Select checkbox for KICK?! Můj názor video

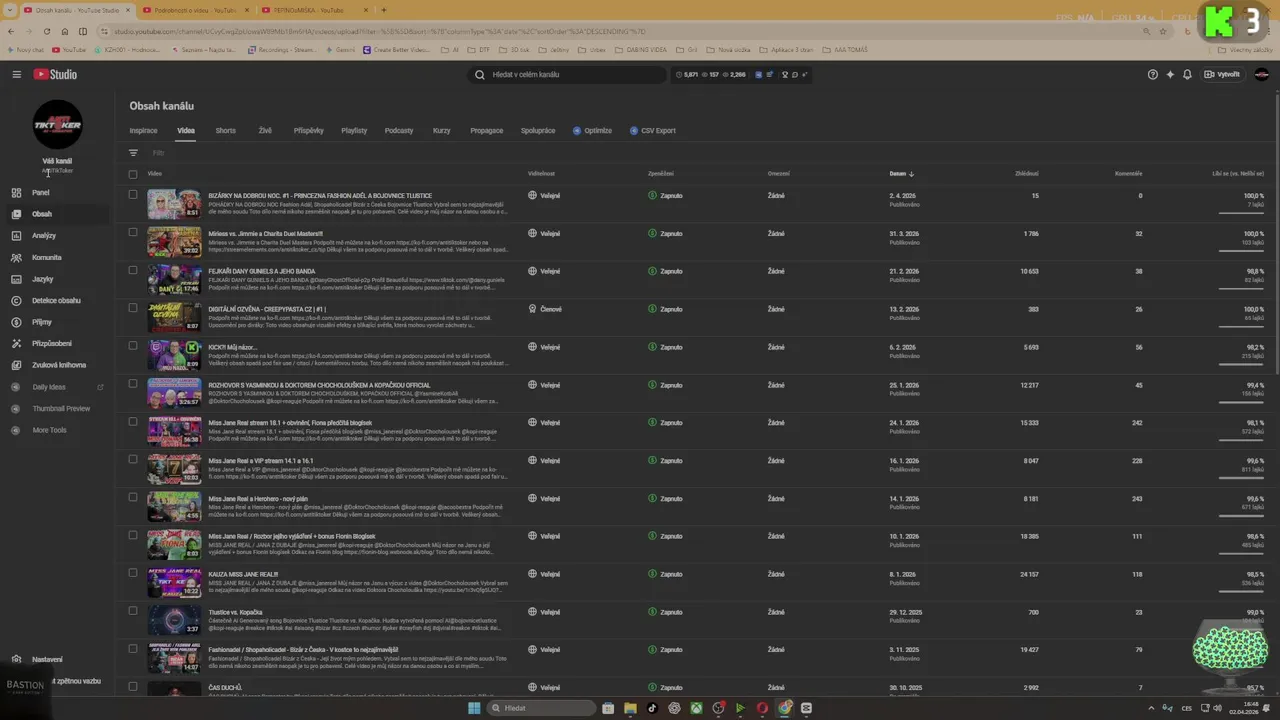[x=132, y=346]
